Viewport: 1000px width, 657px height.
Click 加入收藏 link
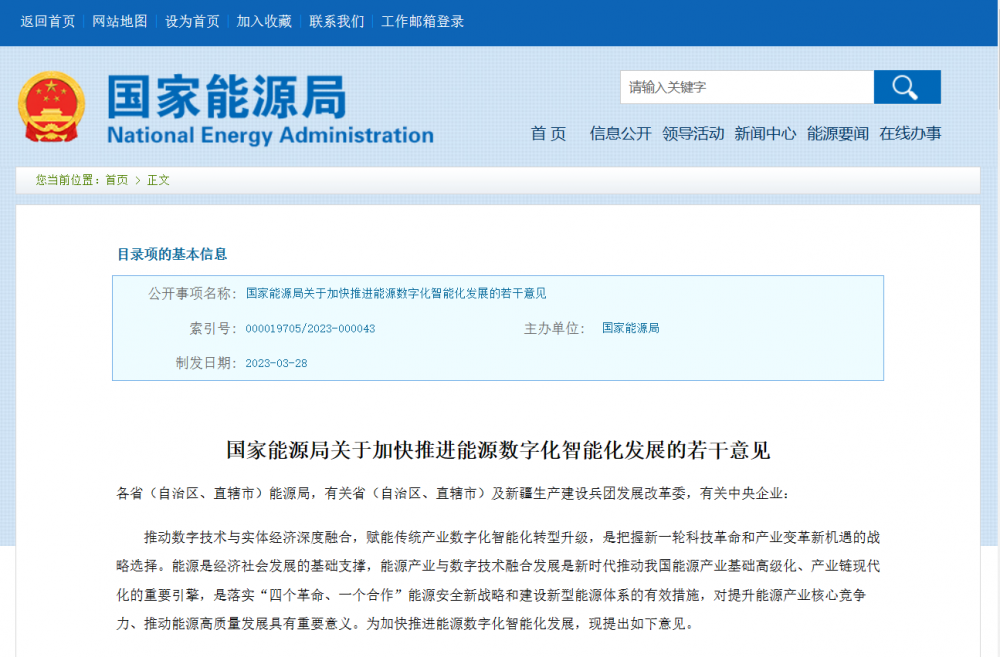[264, 21]
